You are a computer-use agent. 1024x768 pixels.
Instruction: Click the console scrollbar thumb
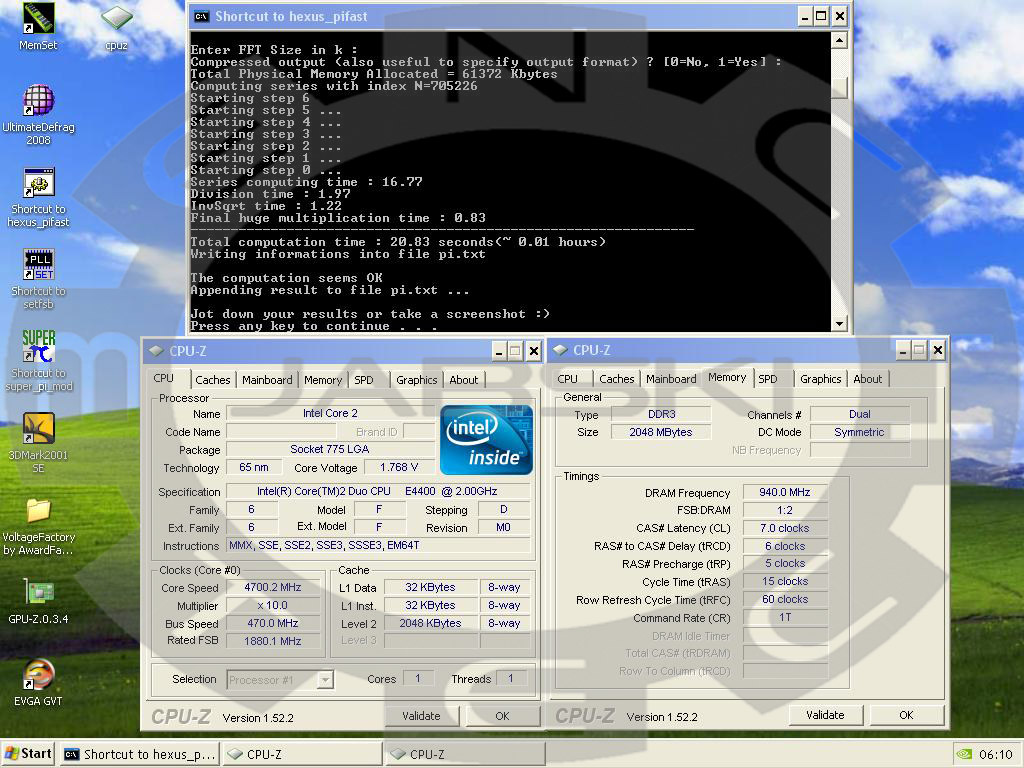(x=839, y=87)
